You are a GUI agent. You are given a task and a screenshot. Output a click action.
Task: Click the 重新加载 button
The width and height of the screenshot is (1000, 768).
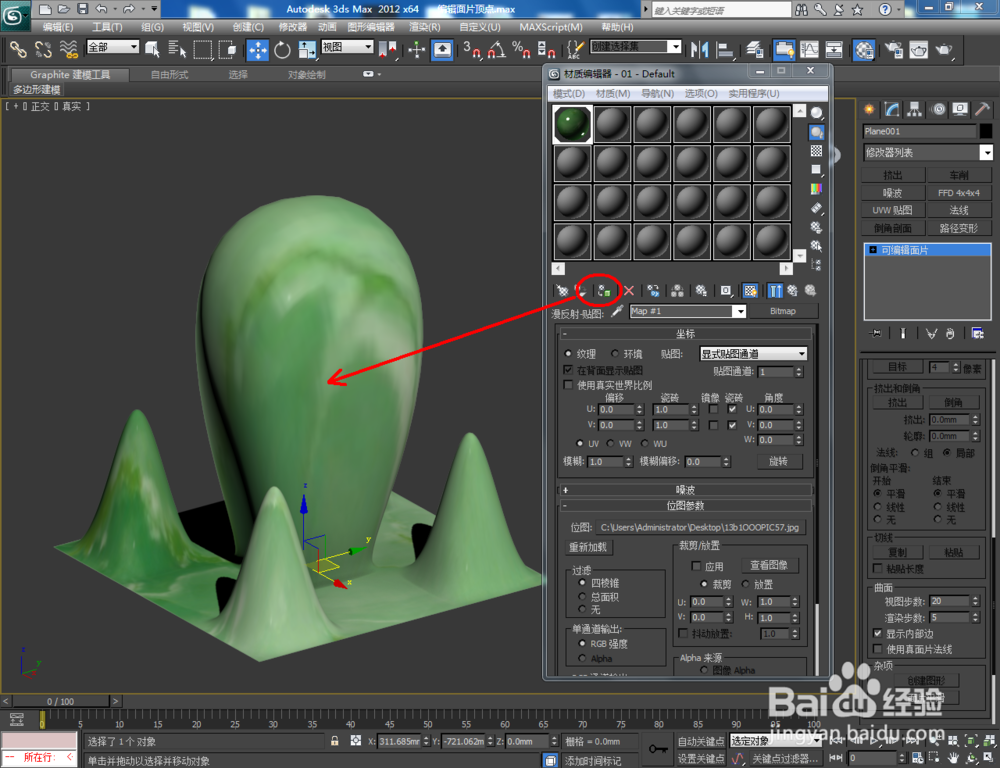[588, 547]
